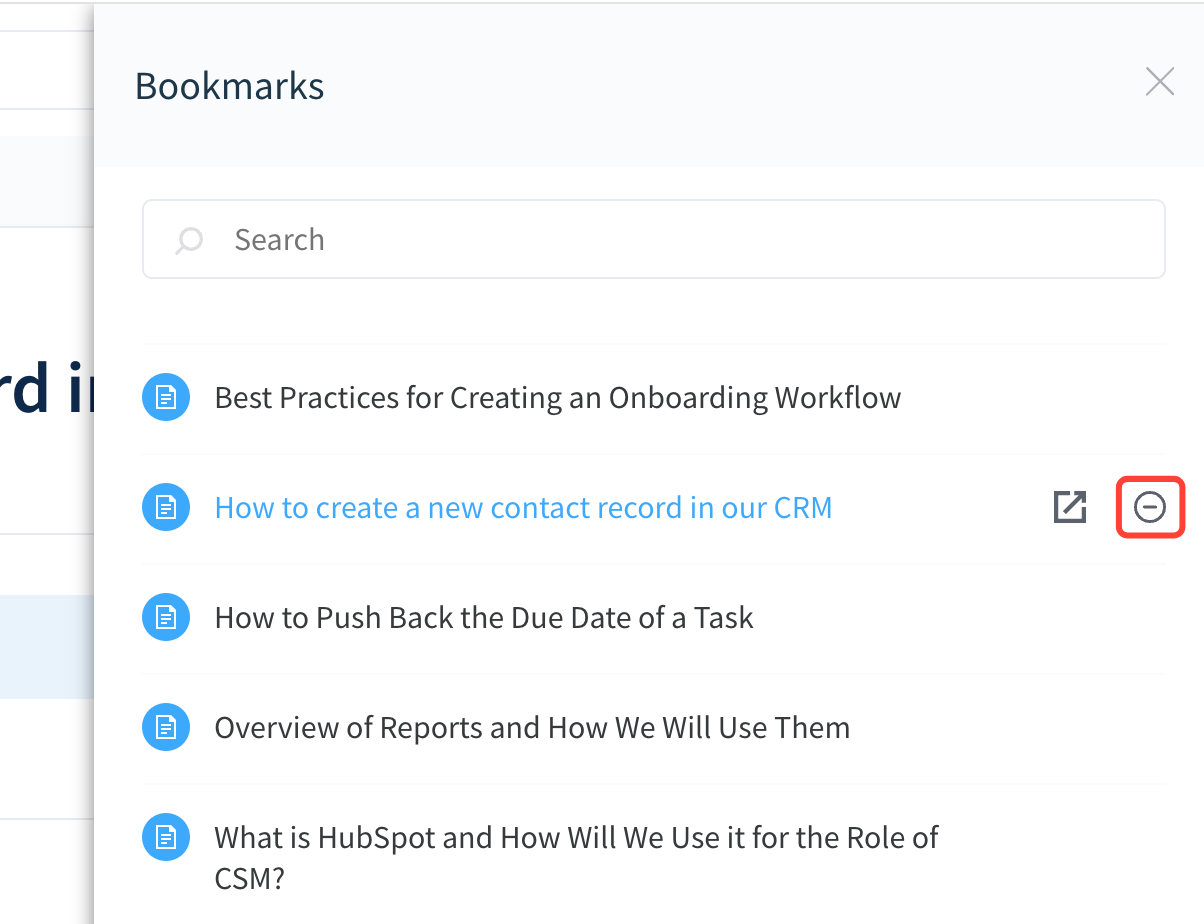Image resolution: width=1204 pixels, height=924 pixels.
Task: Open Best Practices for Creating an Onboarding Workflow
Action: coord(557,398)
